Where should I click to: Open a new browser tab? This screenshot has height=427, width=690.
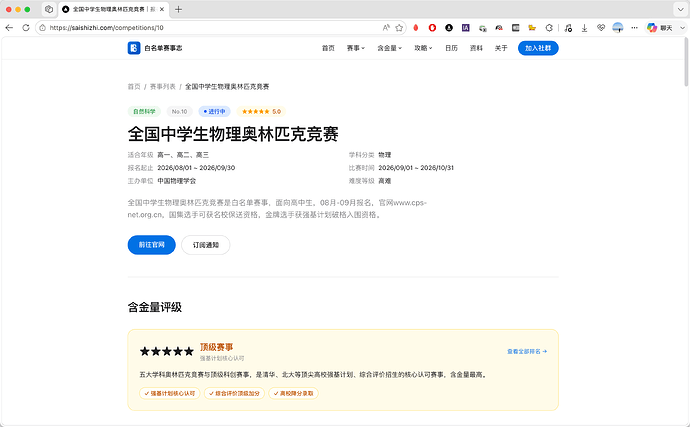(x=178, y=9)
